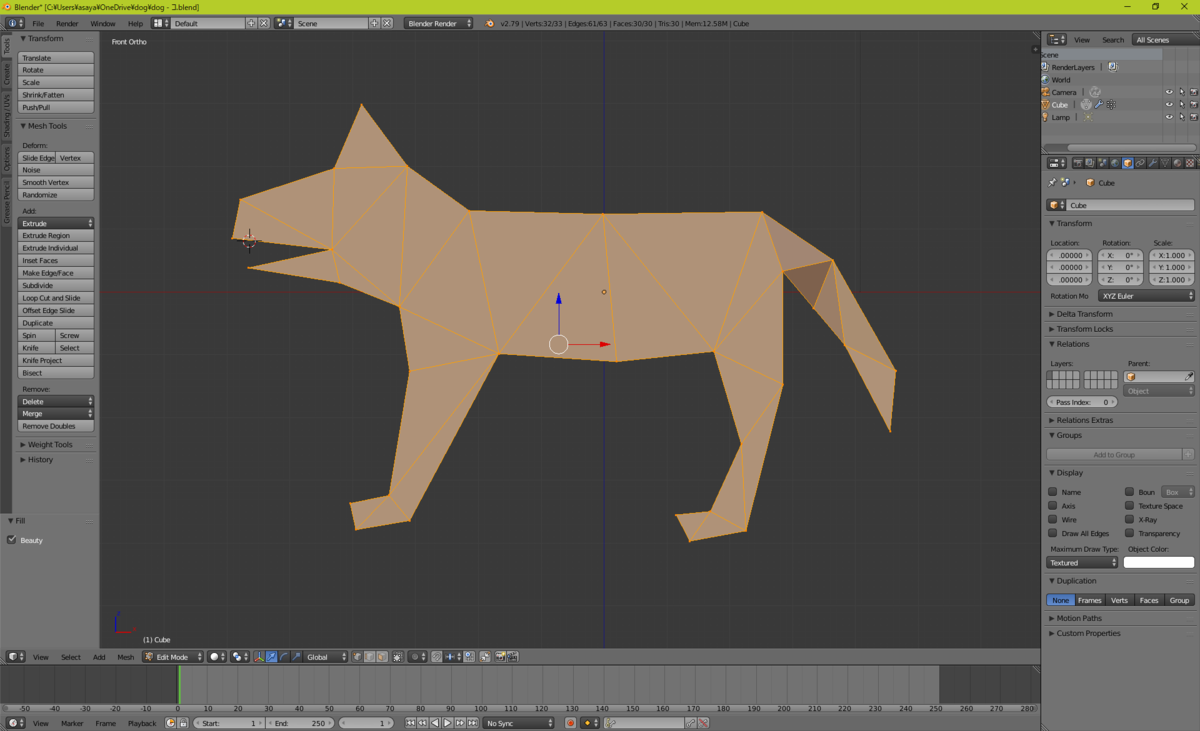Toggle Camera renderability icon in outliner
This screenshot has width=1200, height=731.
point(1193,92)
